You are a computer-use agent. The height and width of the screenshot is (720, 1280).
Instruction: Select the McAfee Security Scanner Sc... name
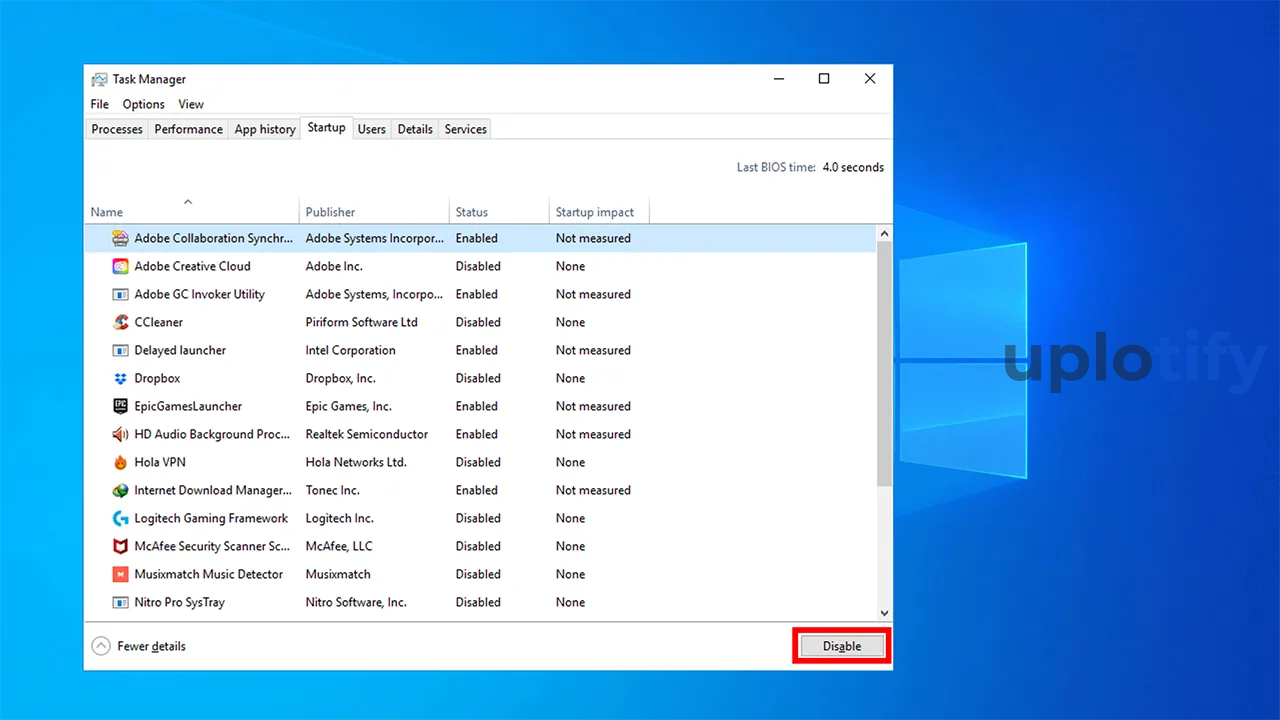(x=212, y=546)
